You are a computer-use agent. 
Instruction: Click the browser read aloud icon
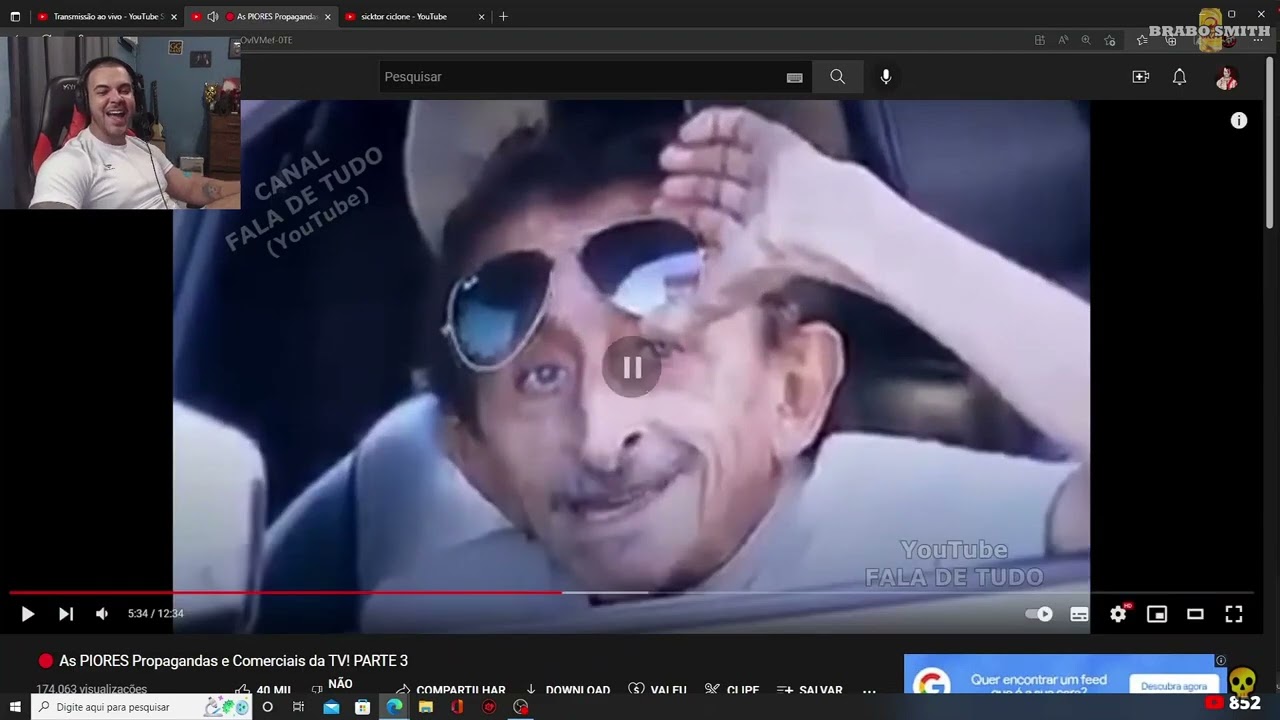tap(1063, 40)
